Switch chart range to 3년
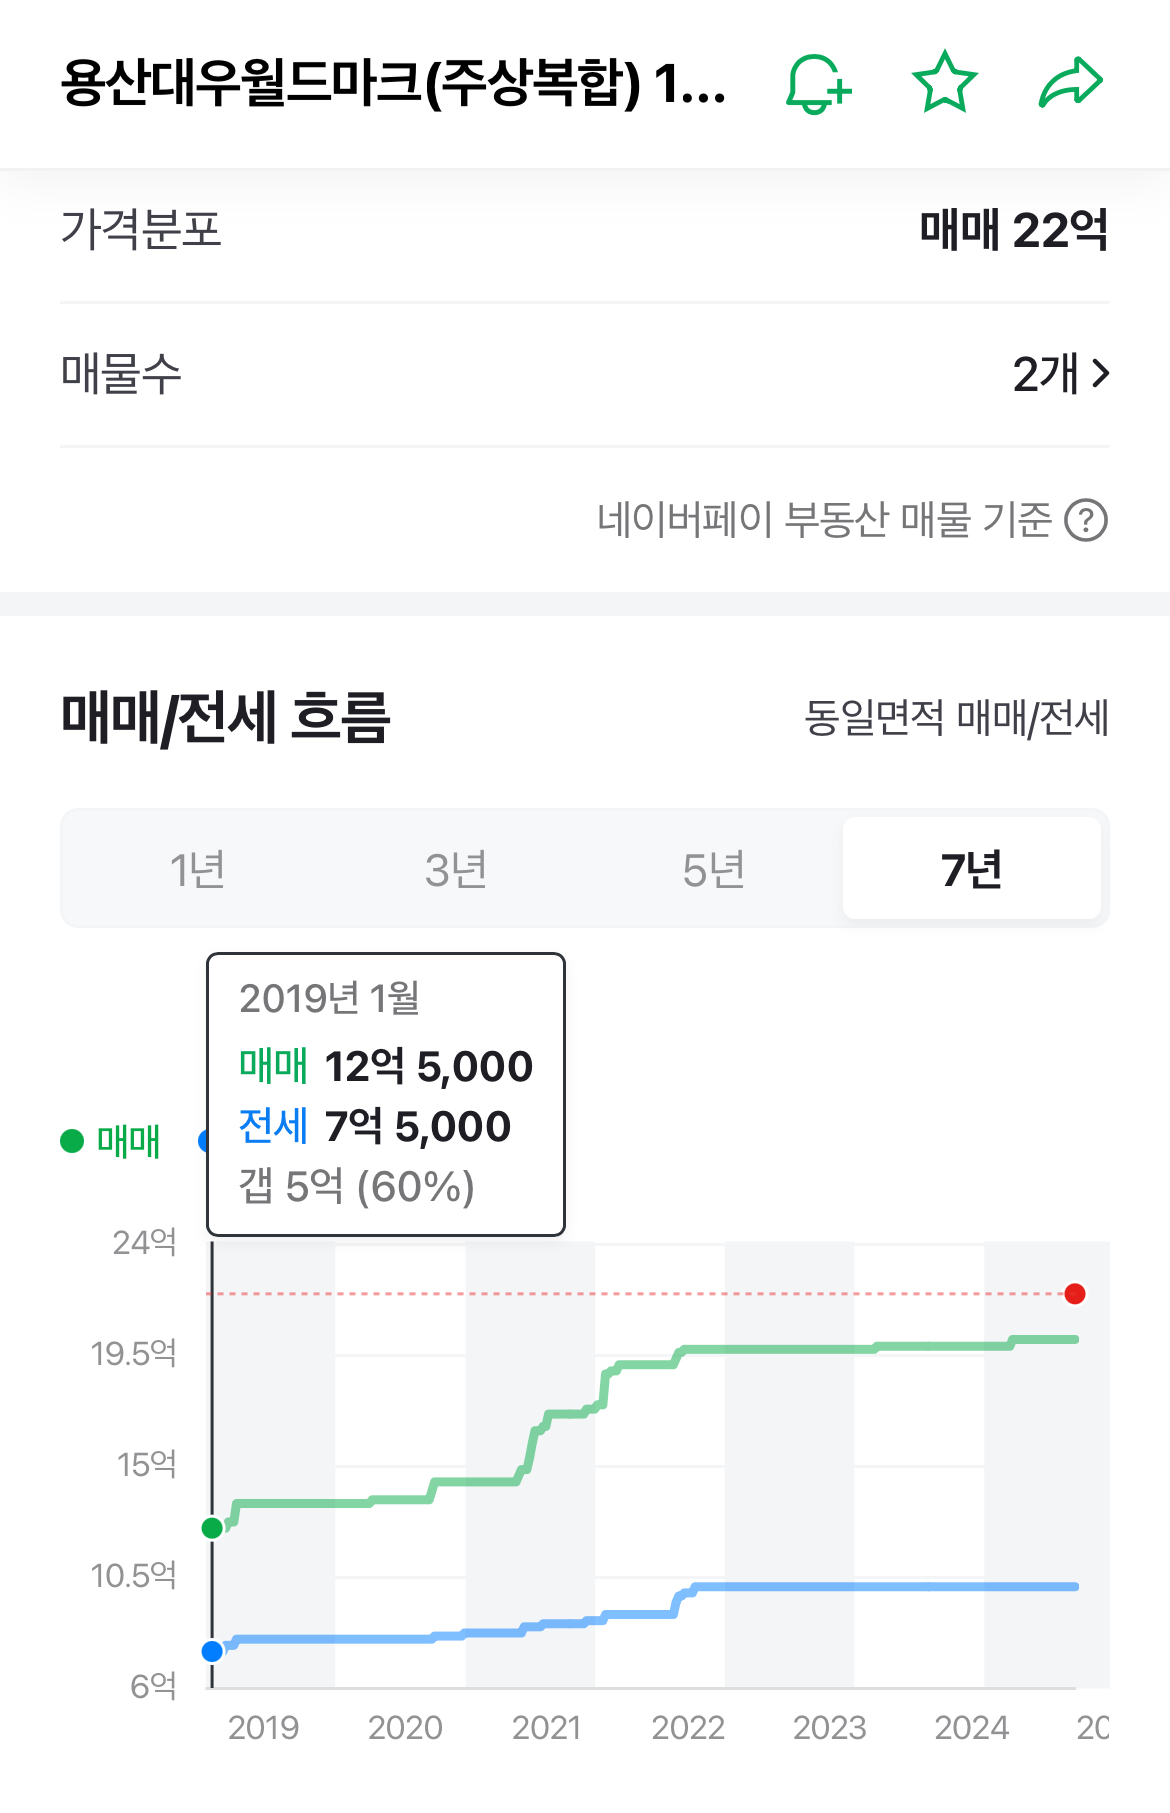 click(x=456, y=869)
